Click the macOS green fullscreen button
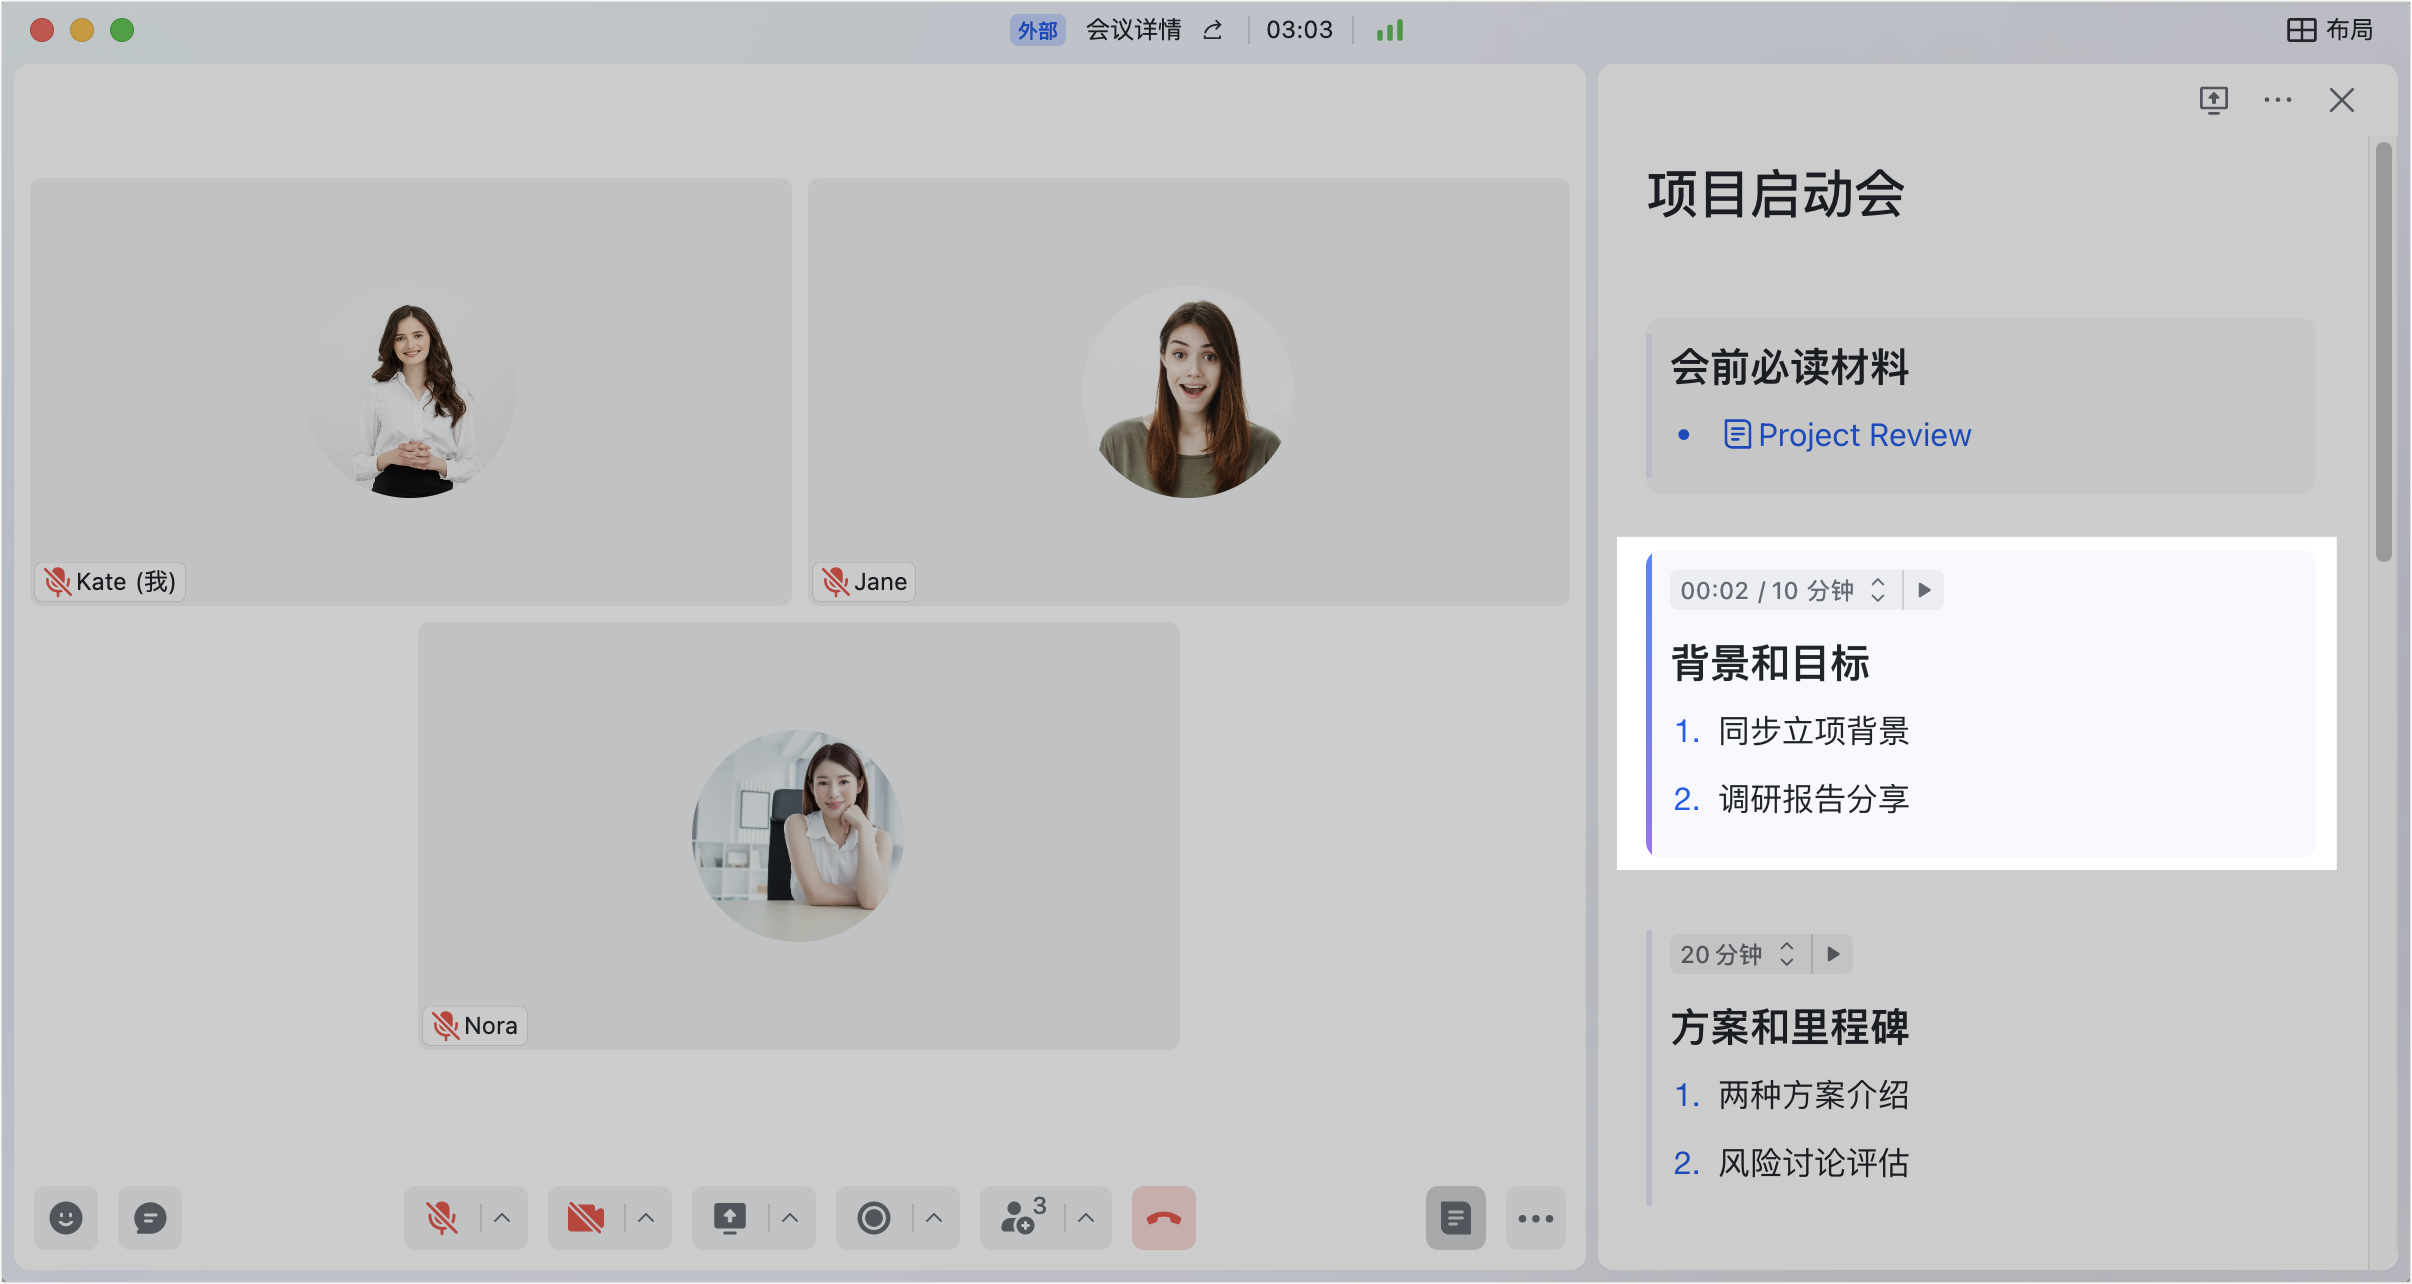 coord(122,30)
